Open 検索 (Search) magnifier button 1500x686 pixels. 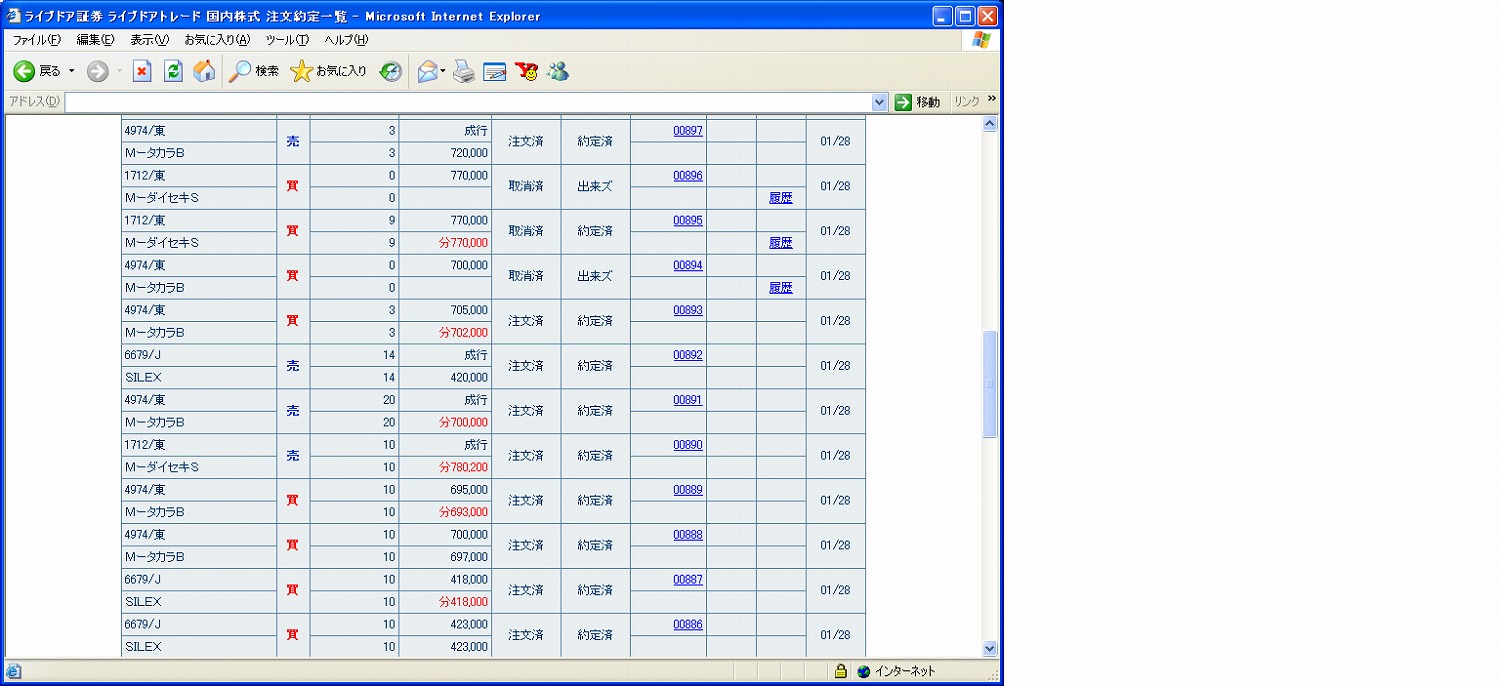click(254, 71)
